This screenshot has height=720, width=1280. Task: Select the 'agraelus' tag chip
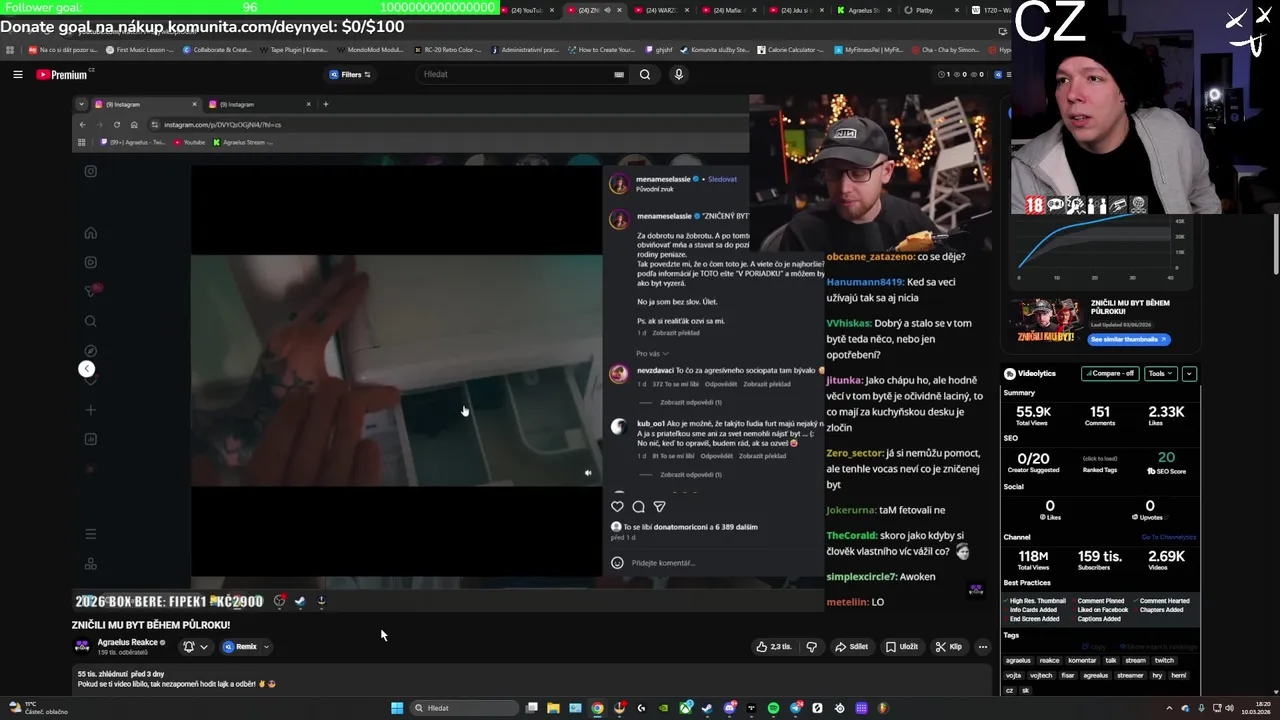tap(1018, 660)
